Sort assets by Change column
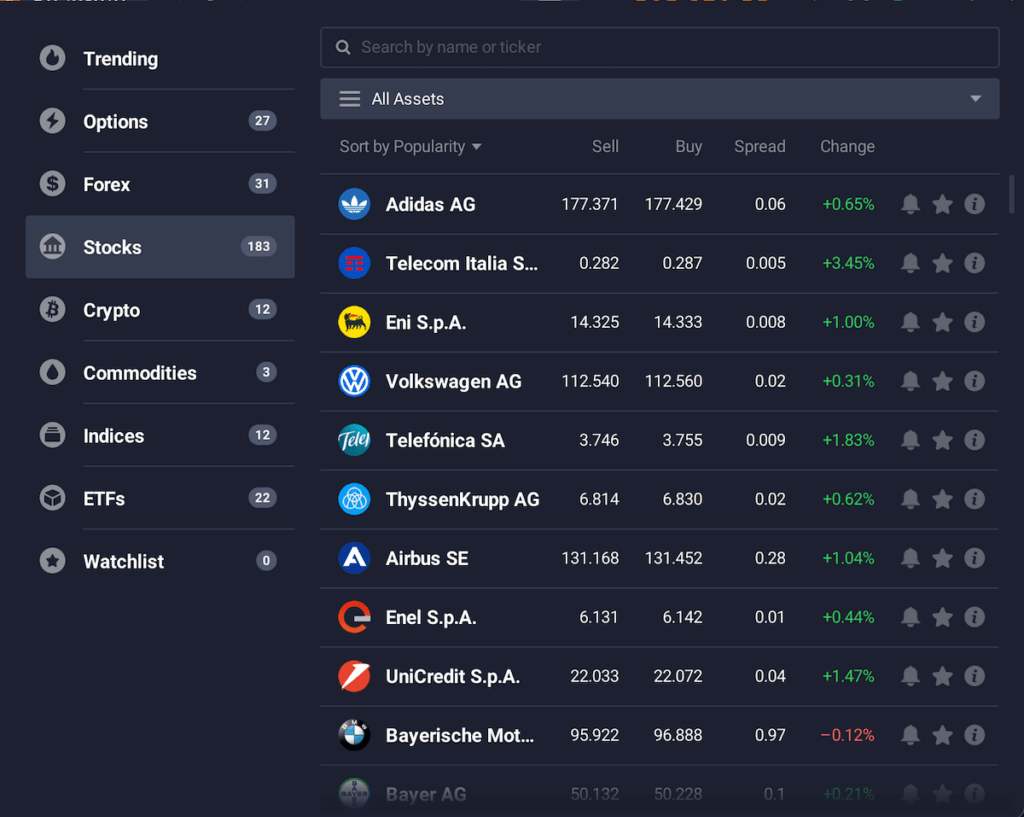1024x817 pixels. [847, 146]
